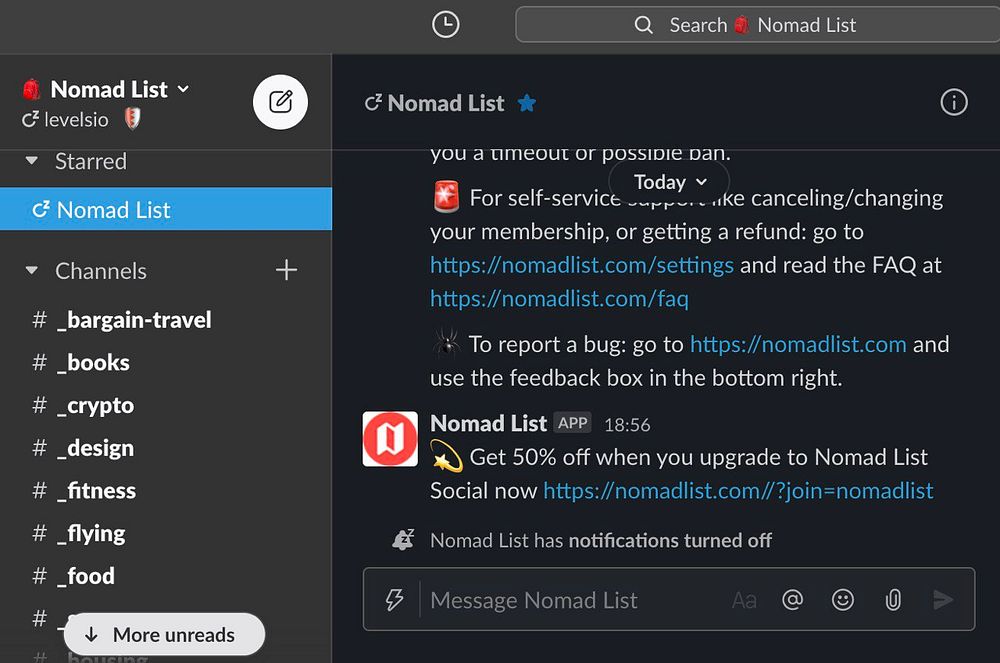
Task: Open the _books channel
Action: [166, 363]
